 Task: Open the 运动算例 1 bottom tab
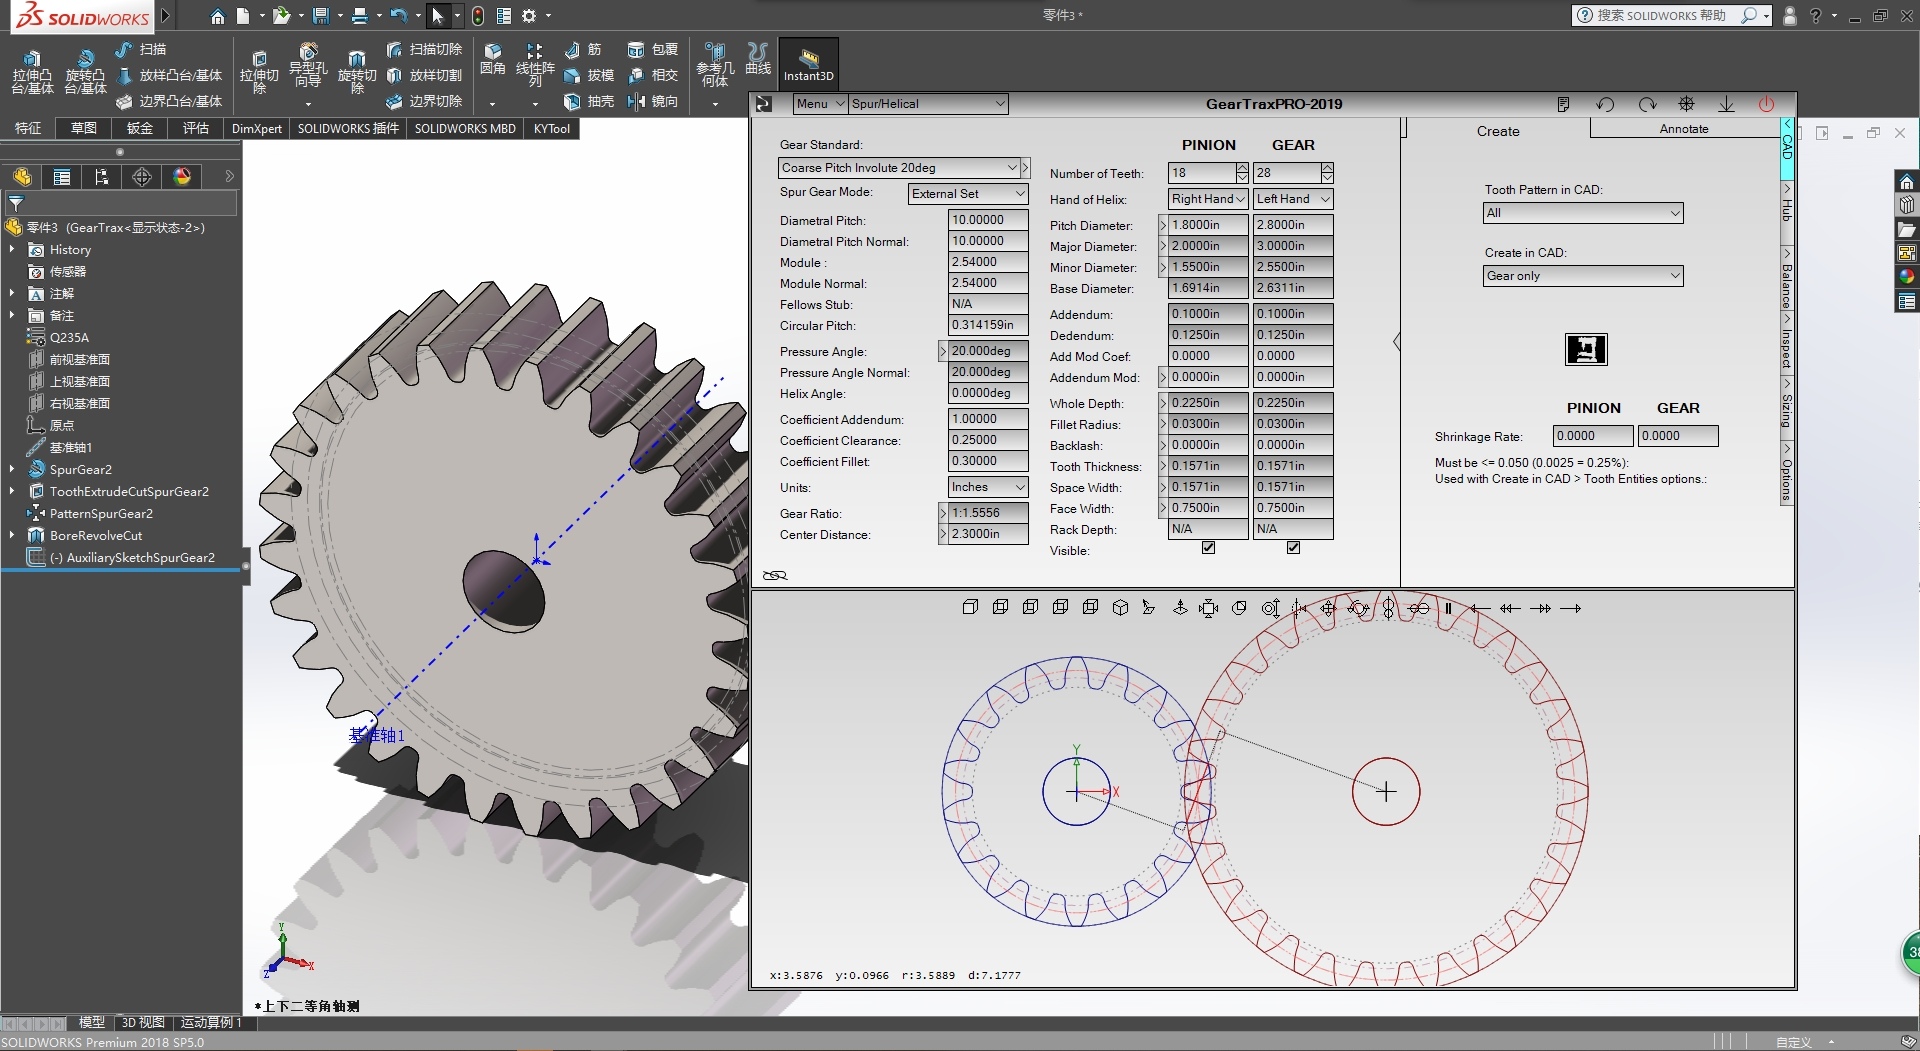point(211,1022)
